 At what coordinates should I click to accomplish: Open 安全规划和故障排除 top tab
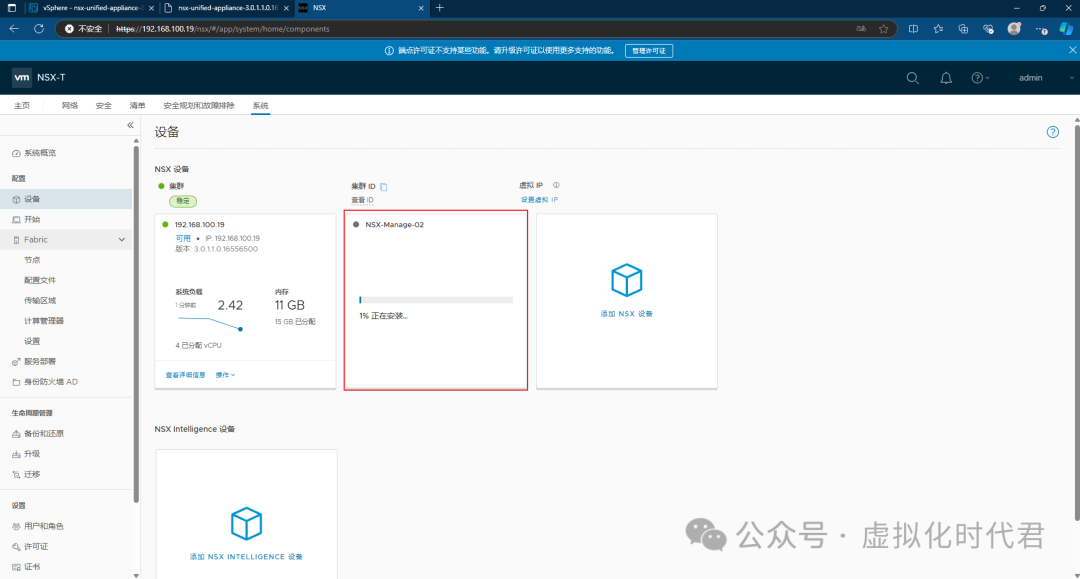coord(198,105)
